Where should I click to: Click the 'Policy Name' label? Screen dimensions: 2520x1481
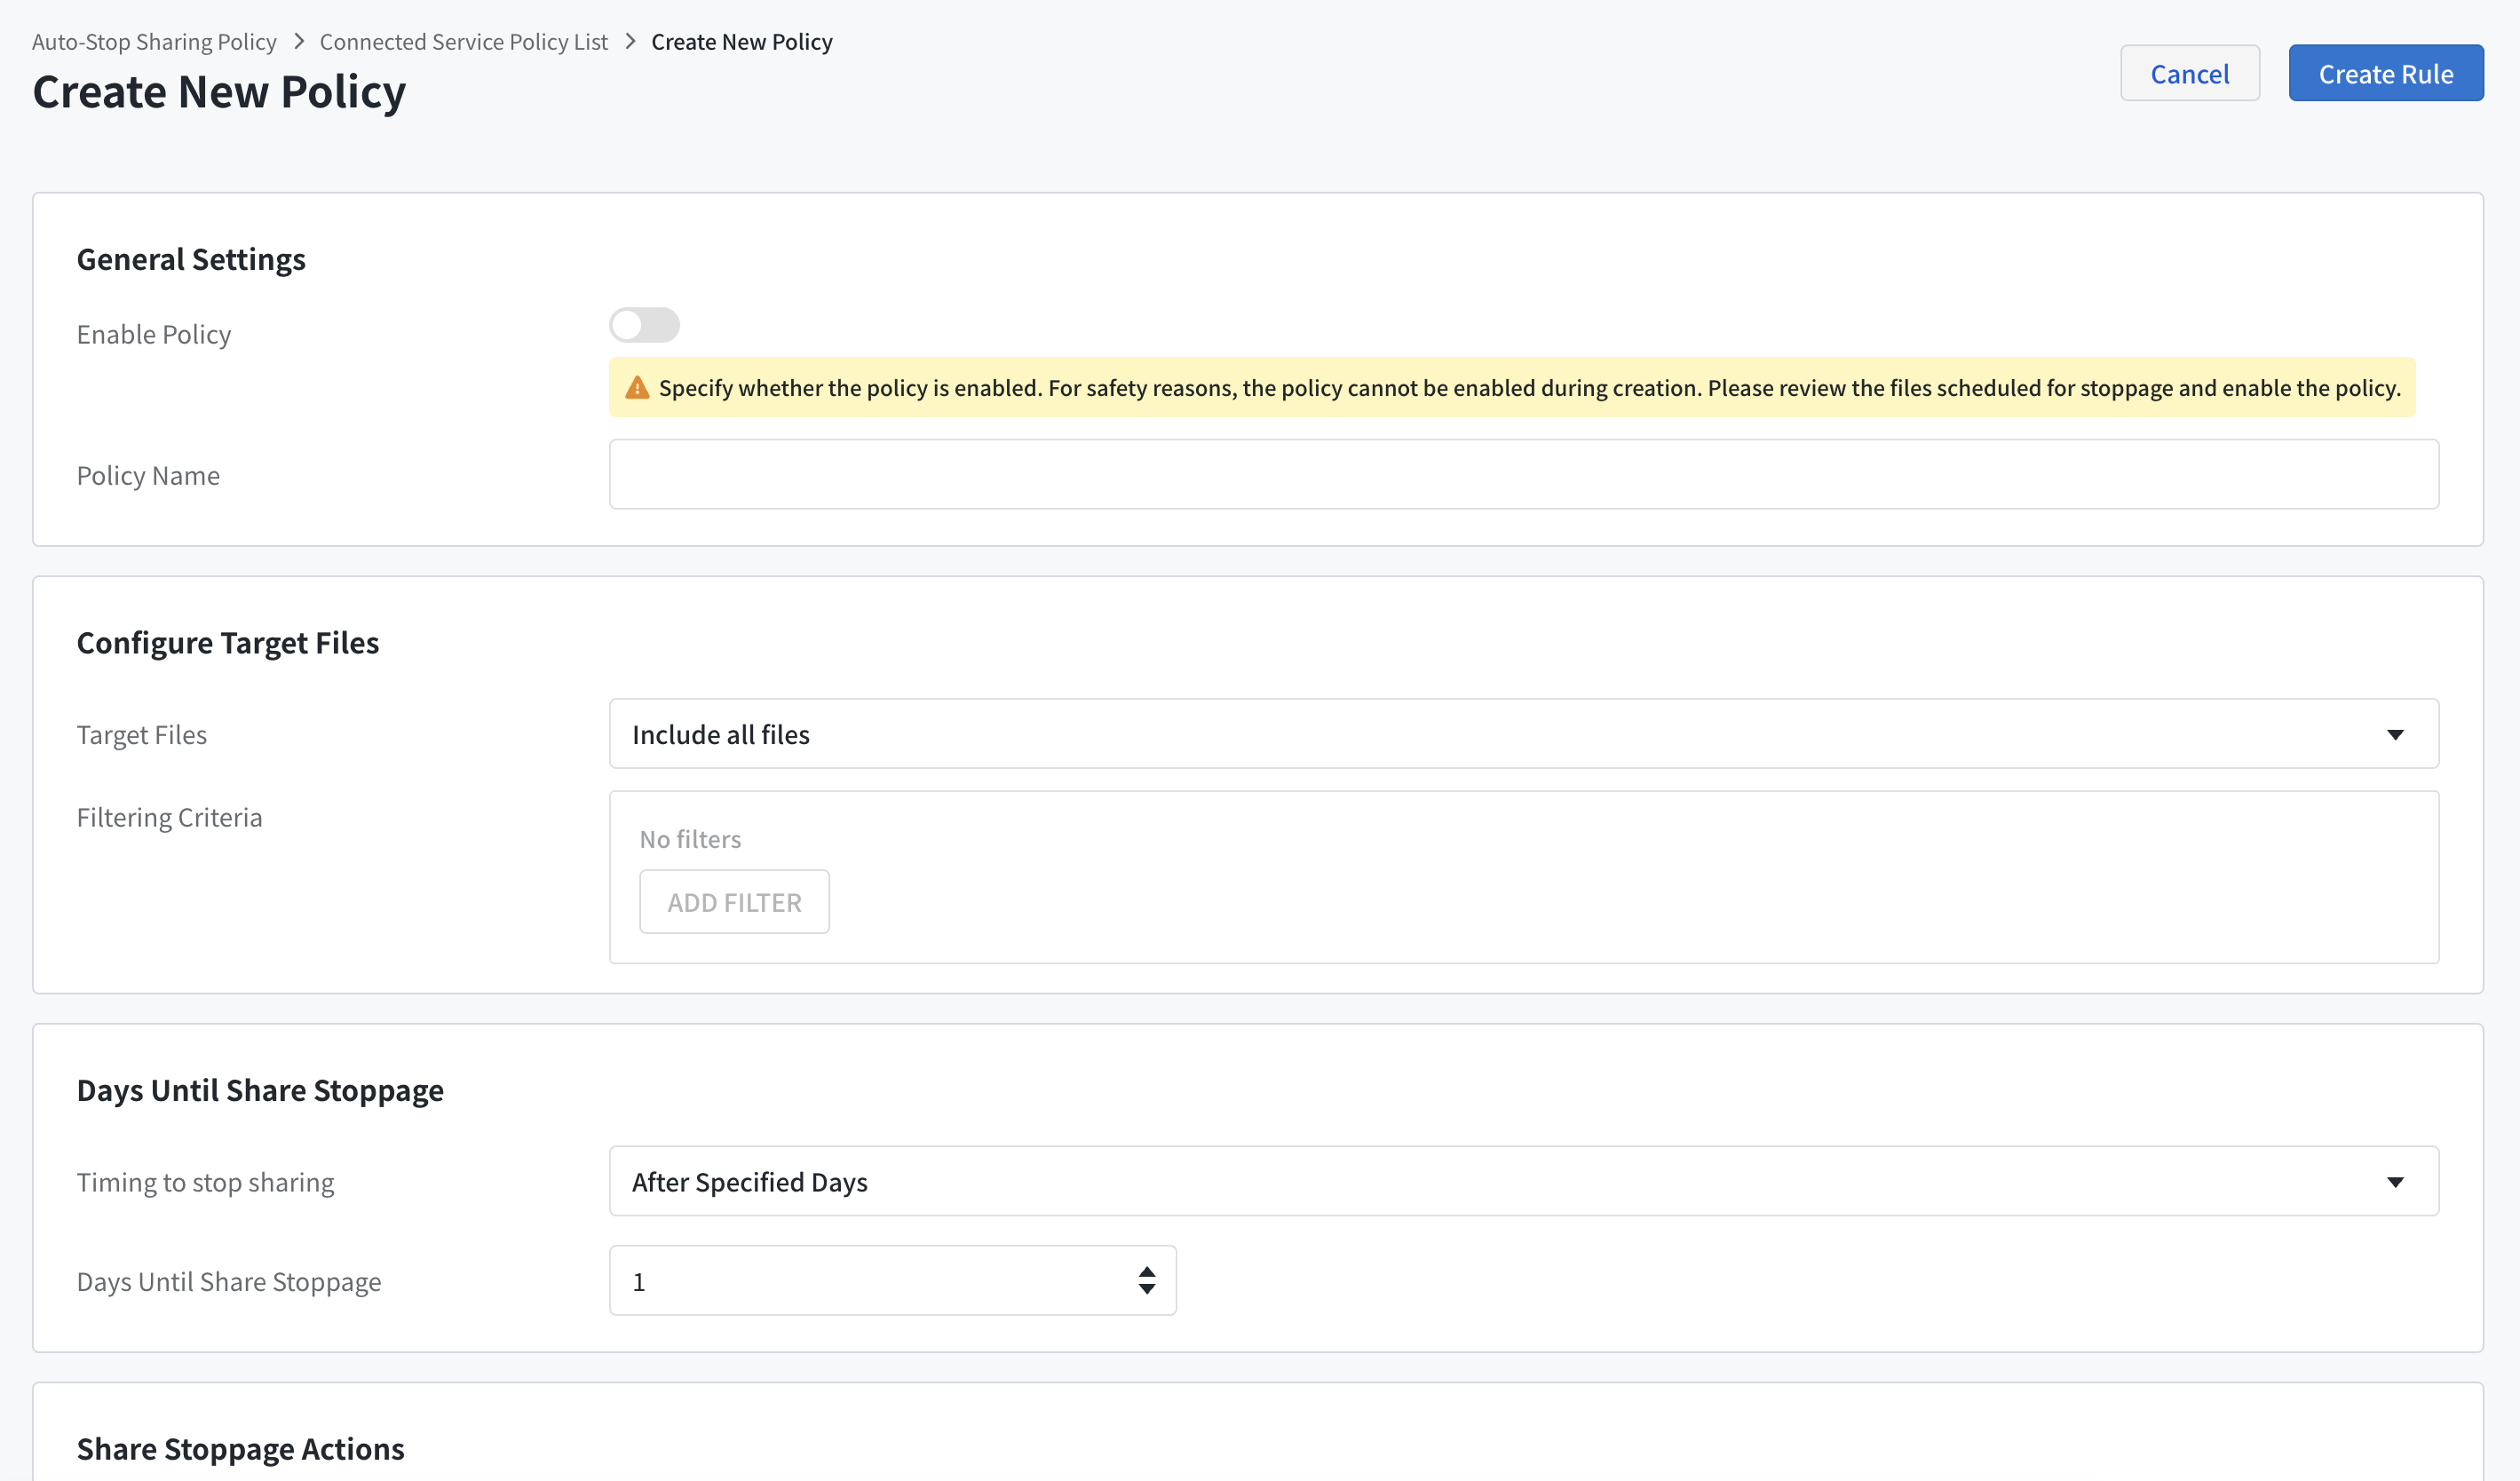point(148,475)
